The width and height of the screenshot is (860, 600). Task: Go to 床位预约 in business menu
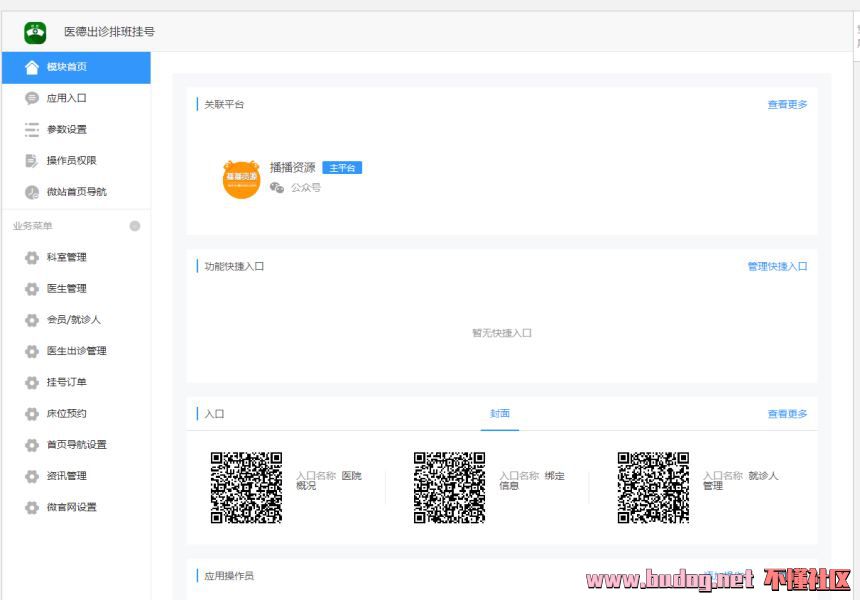point(76,414)
